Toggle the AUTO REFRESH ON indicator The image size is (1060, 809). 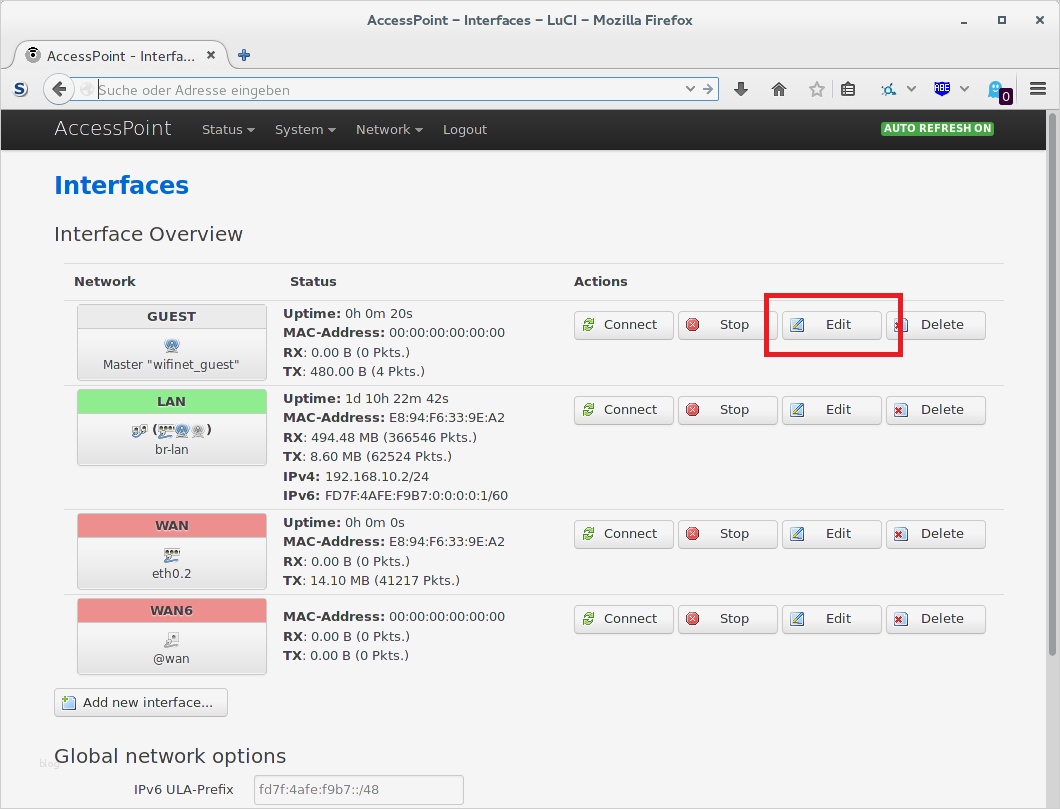[937, 128]
